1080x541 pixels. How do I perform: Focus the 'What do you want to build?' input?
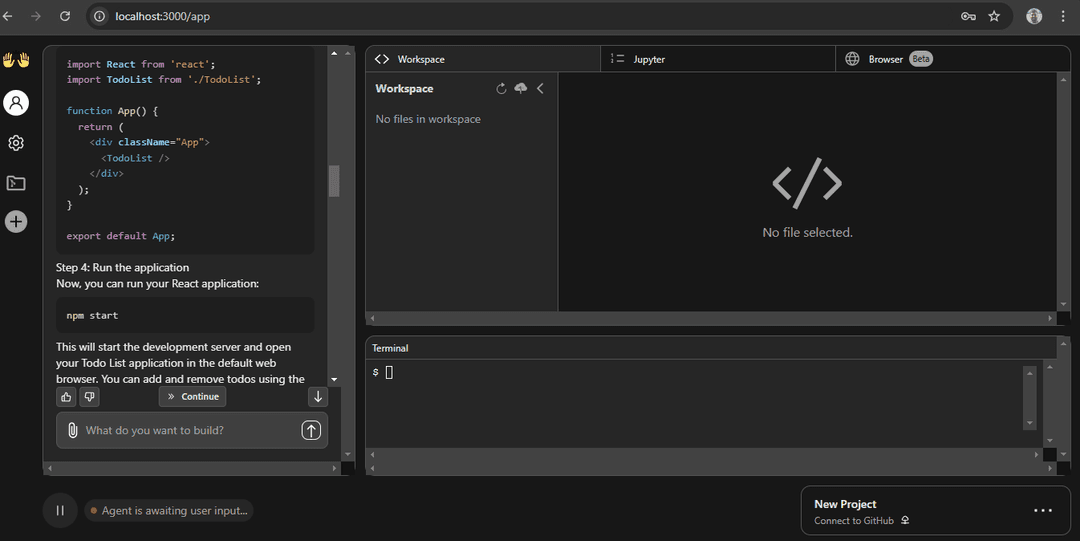(189, 431)
